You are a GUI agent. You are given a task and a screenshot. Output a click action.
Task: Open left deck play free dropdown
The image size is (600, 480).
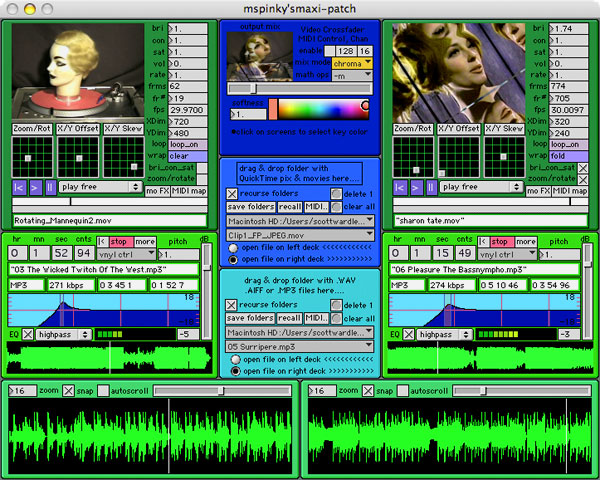point(100,187)
